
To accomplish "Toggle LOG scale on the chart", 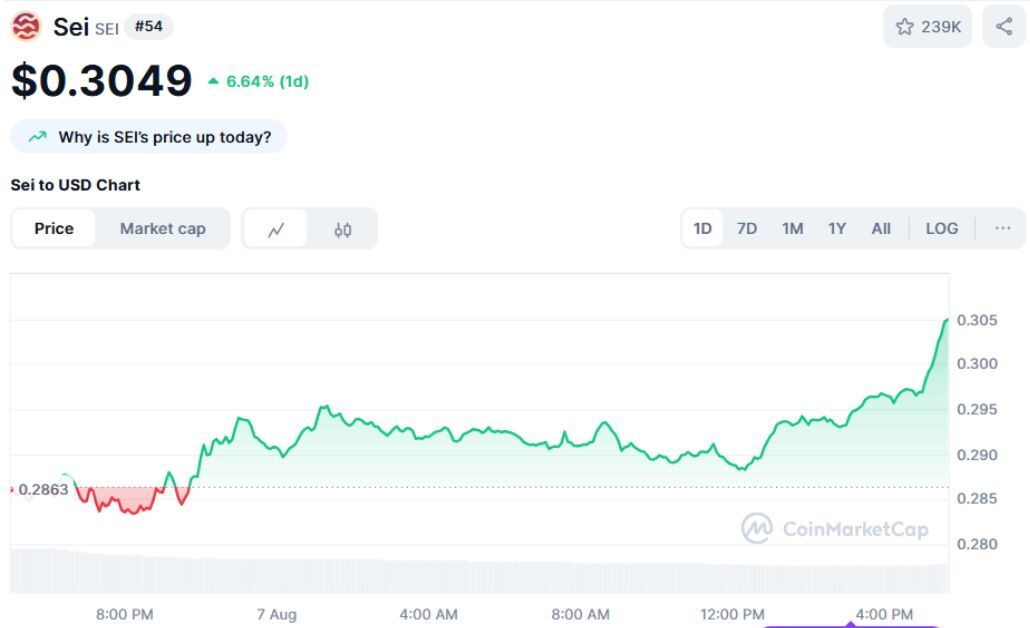I will click(x=941, y=228).
